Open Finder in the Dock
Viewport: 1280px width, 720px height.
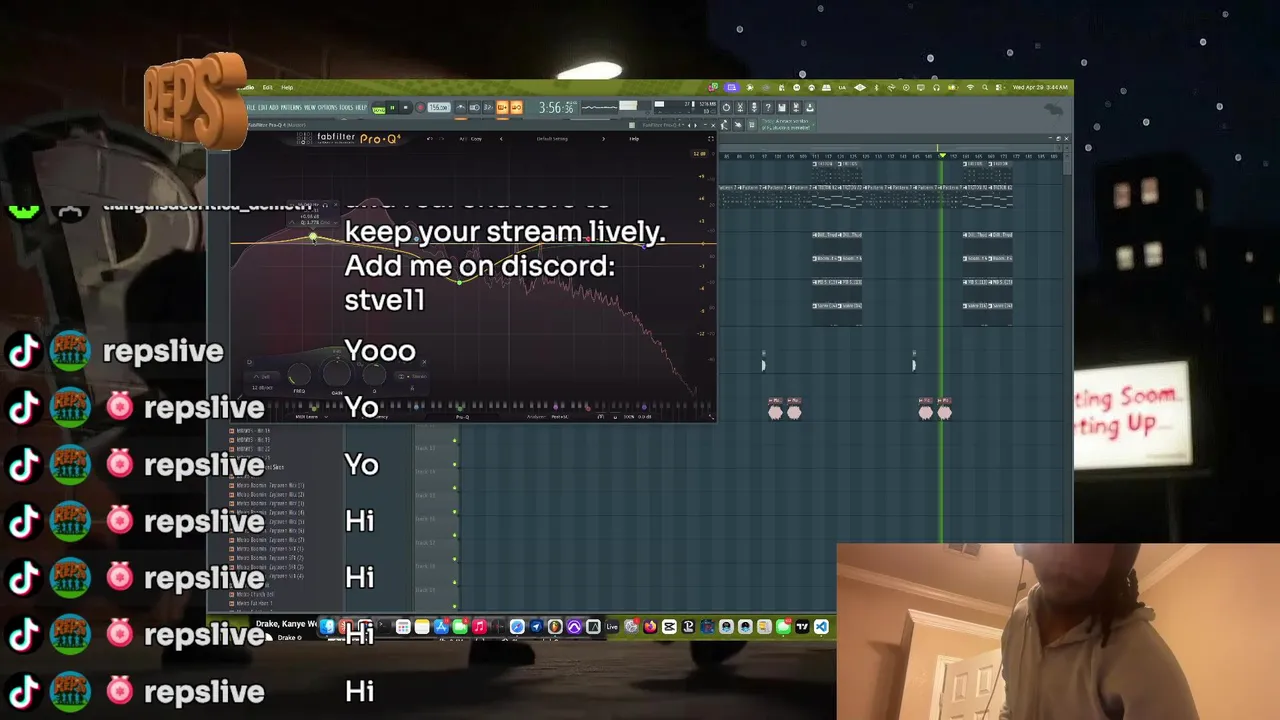(x=327, y=627)
